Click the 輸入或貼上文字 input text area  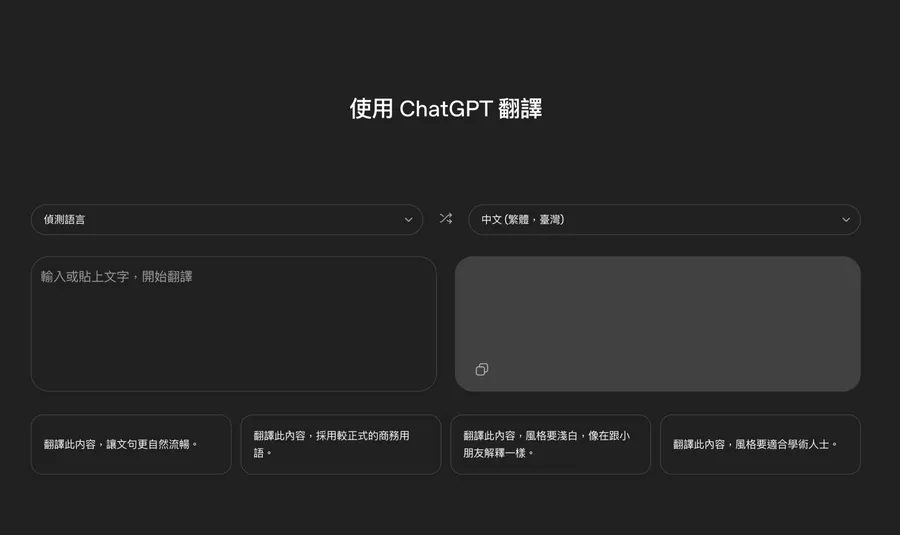[234, 324]
